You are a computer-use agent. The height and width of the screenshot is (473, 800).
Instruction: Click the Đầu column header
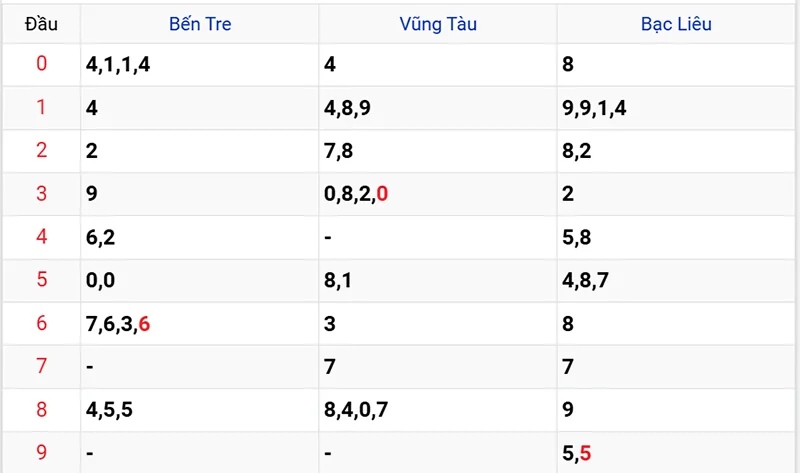click(x=41, y=24)
